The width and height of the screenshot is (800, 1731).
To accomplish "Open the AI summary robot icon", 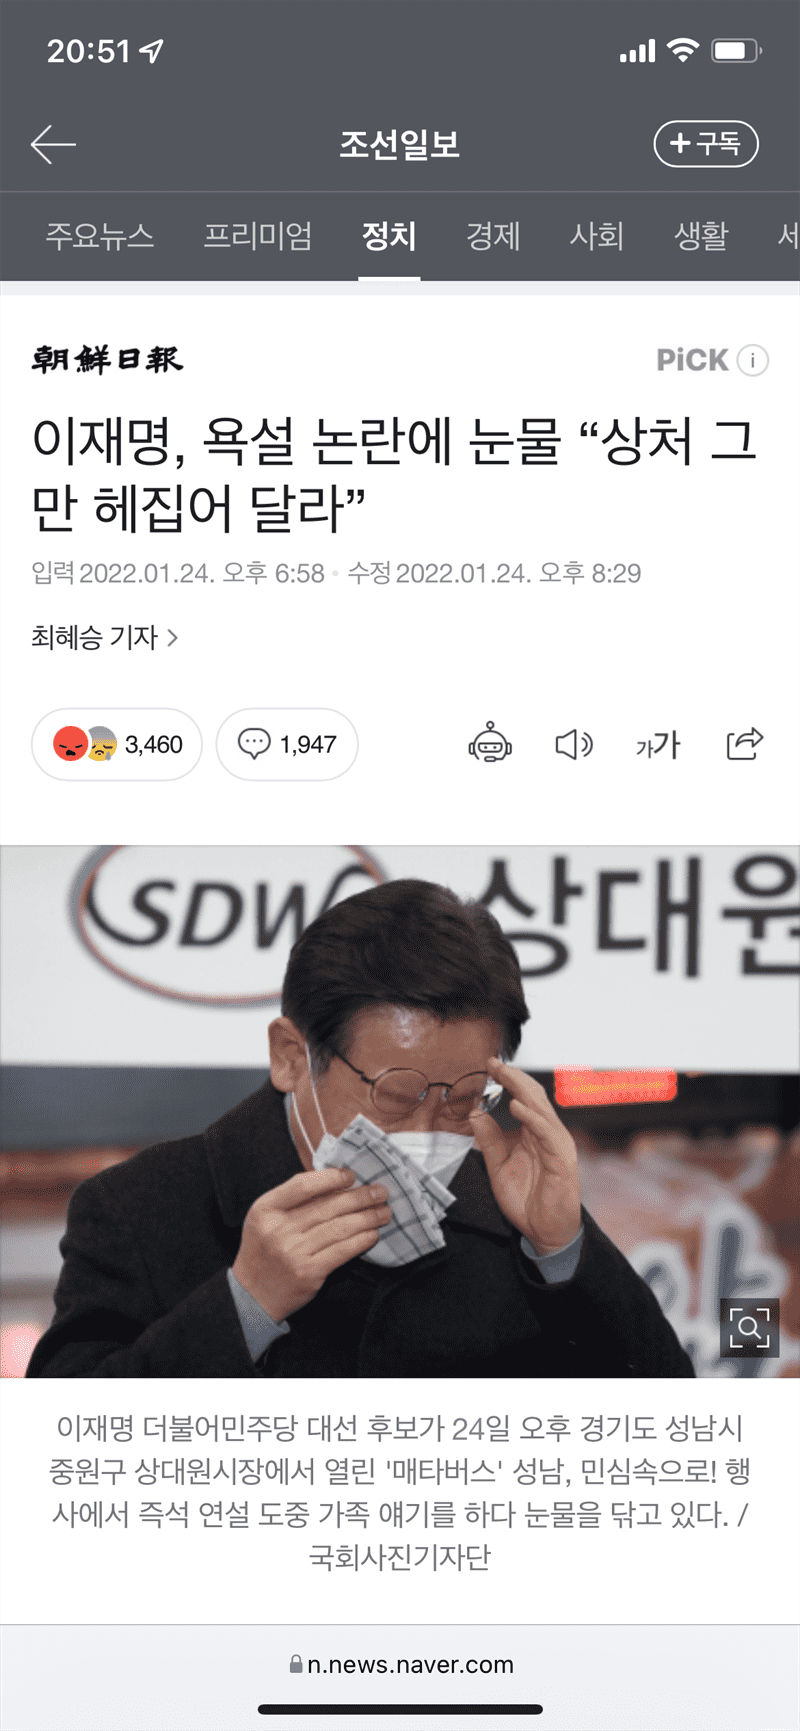I will click(x=490, y=744).
